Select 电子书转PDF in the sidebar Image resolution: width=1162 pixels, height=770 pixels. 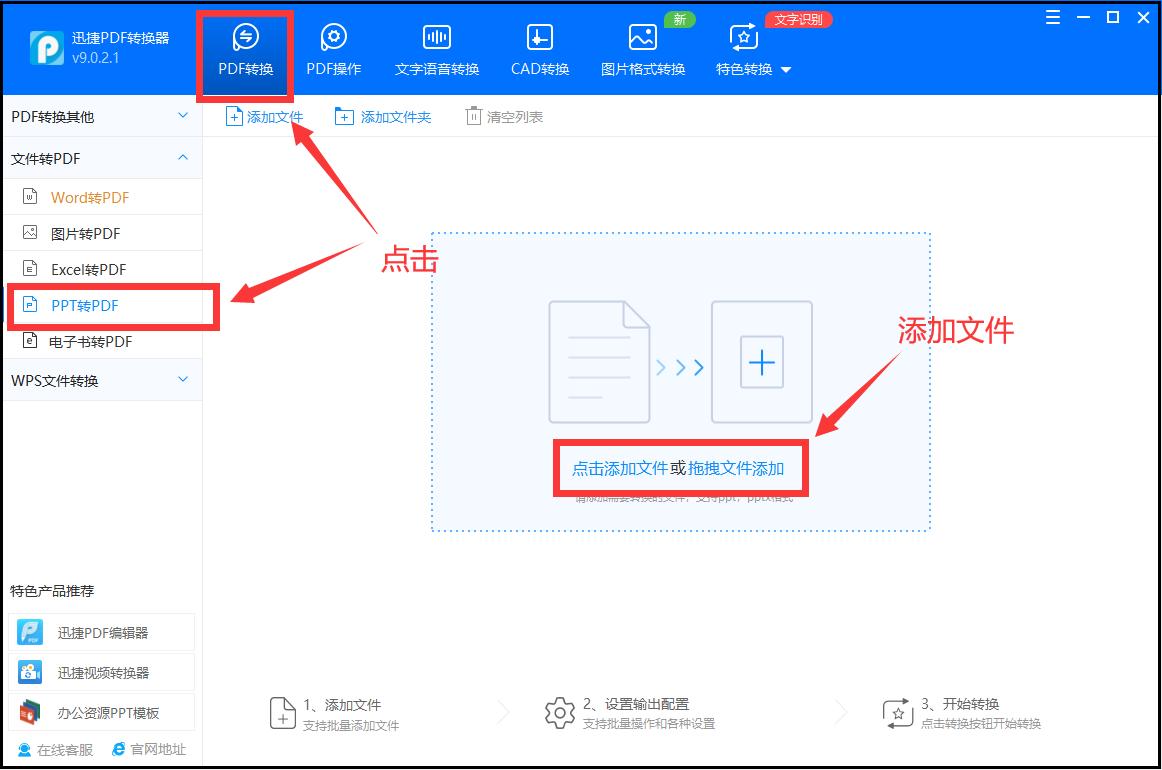click(90, 341)
